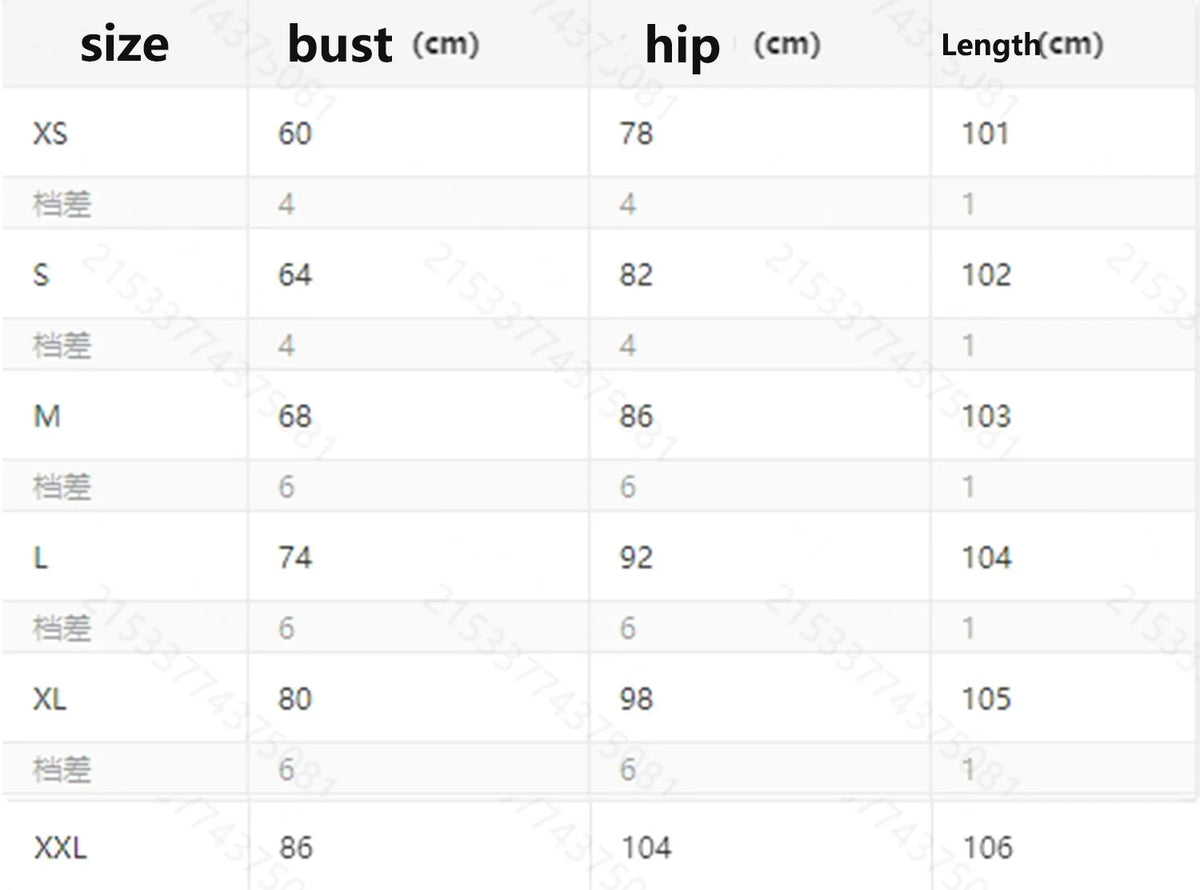The image size is (1200, 890).
Task: Click bust value 60 for XS
Action: (x=295, y=133)
